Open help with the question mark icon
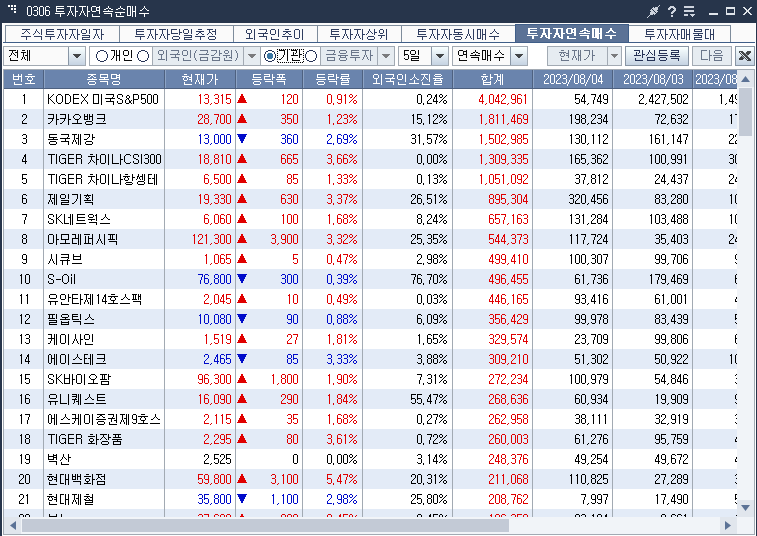The height and width of the screenshot is (536, 757). tap(672, 11)
